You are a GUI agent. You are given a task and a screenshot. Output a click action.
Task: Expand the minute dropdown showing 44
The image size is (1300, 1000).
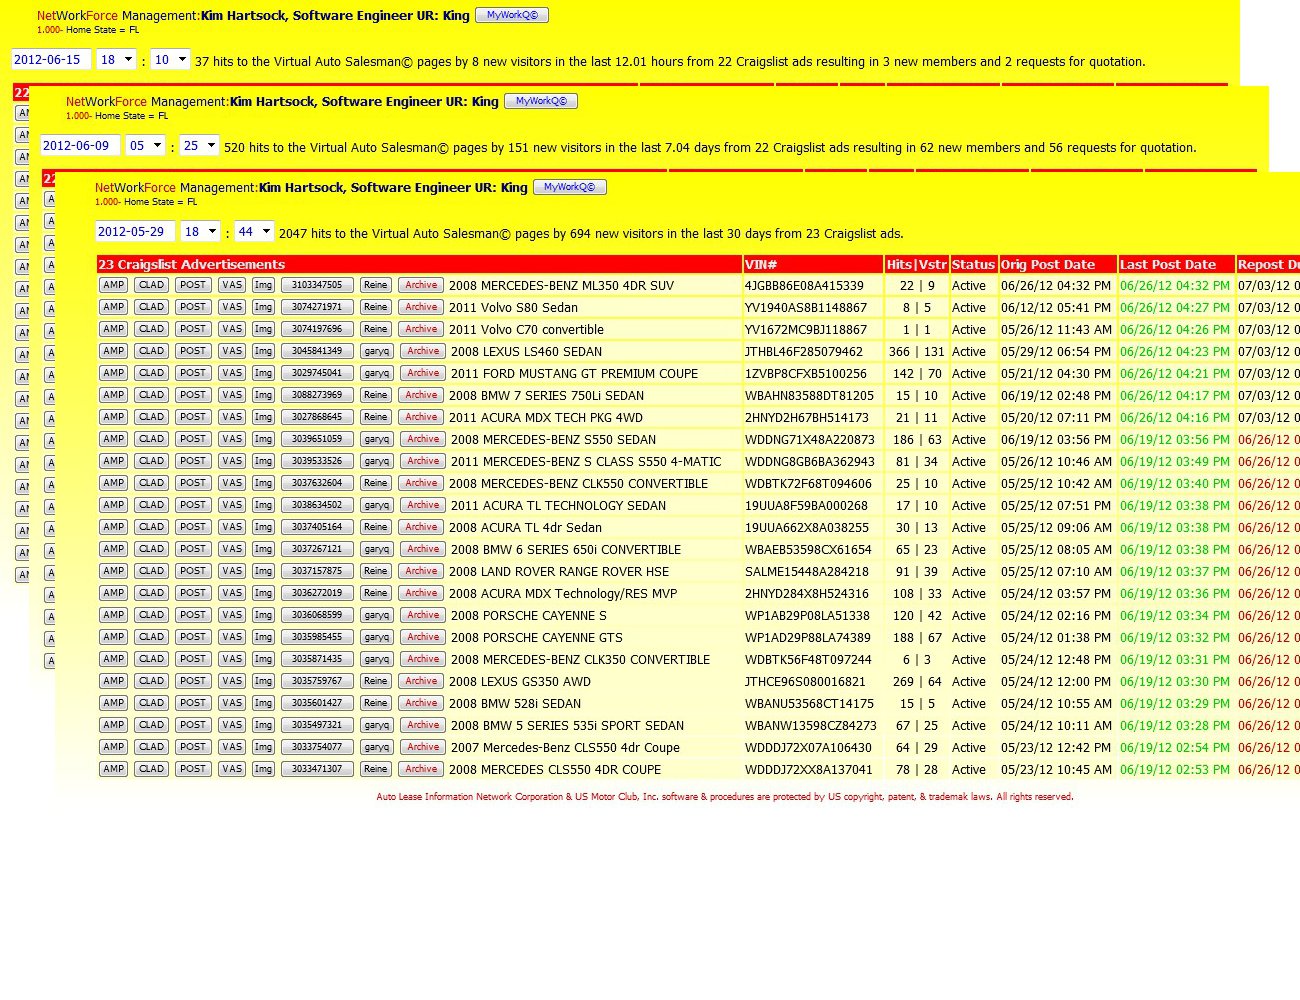coord(254,232)
